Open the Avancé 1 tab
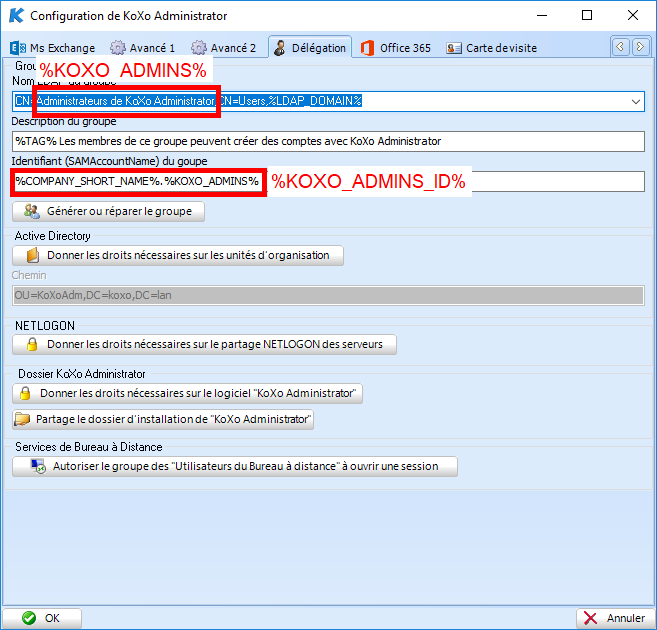657x630 pixels. point(142,48)
